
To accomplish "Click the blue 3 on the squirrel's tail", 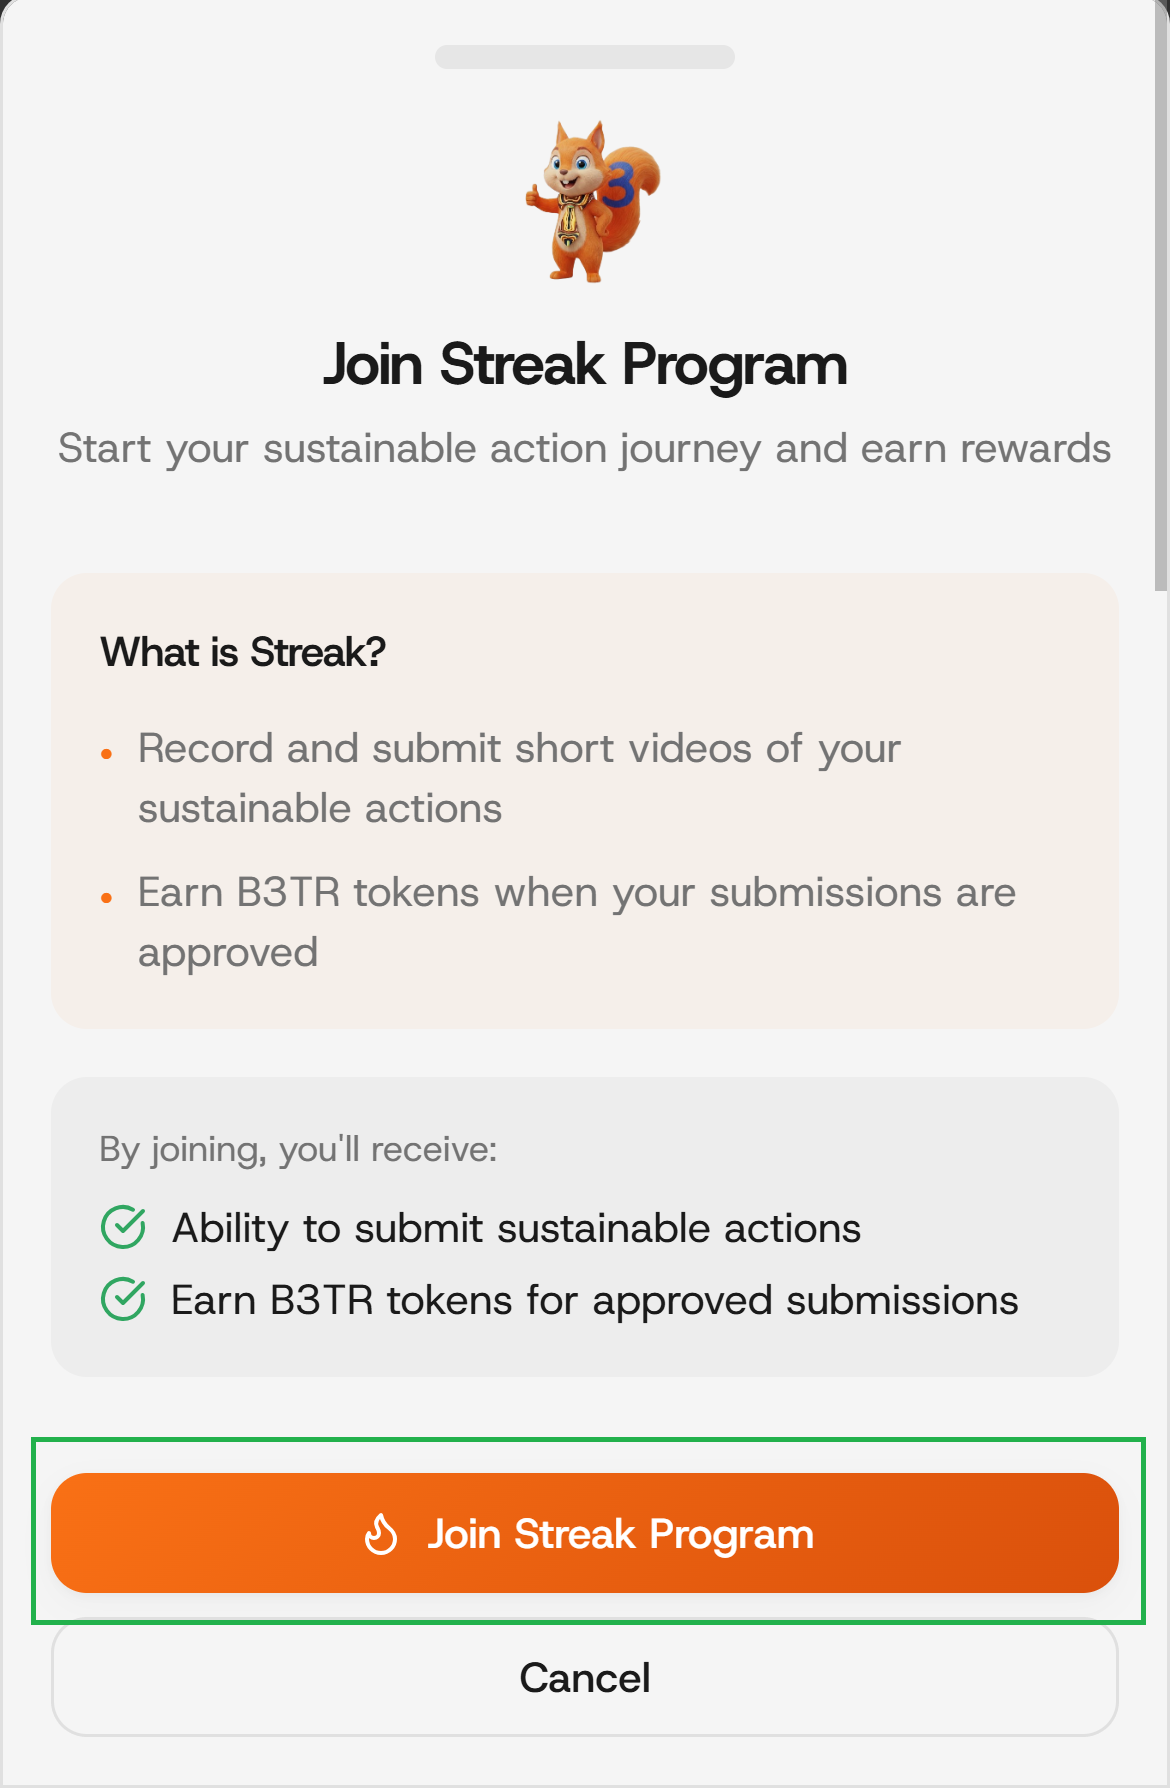I will click(621, 184).
